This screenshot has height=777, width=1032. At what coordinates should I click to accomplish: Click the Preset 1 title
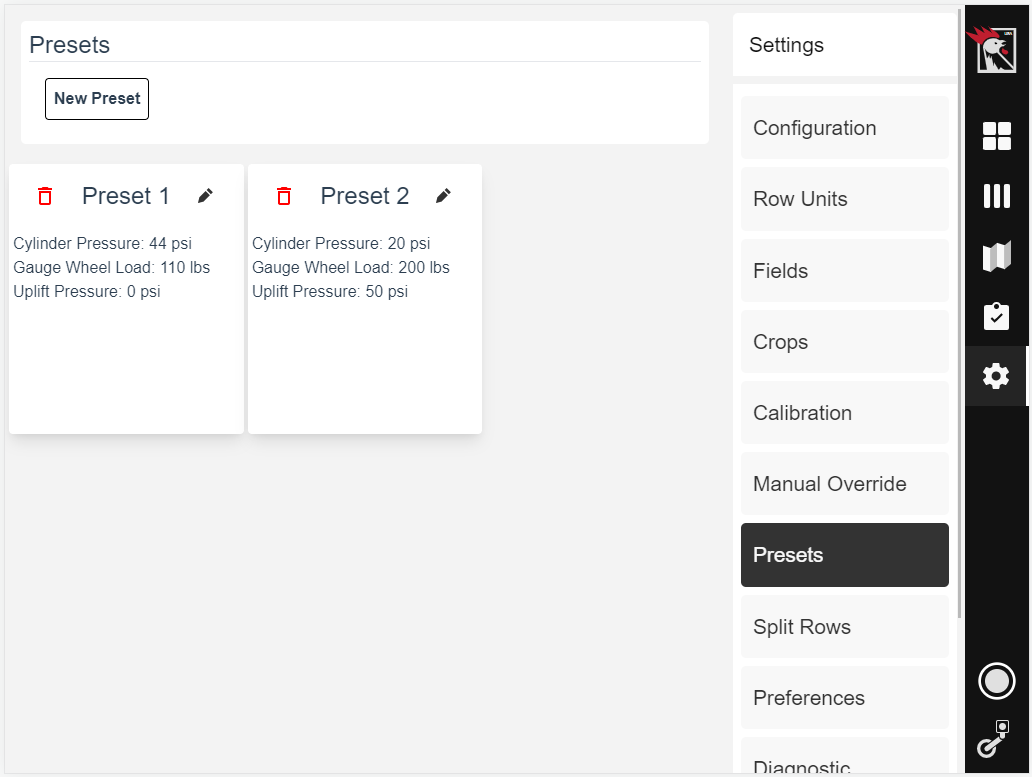(126, 196)
